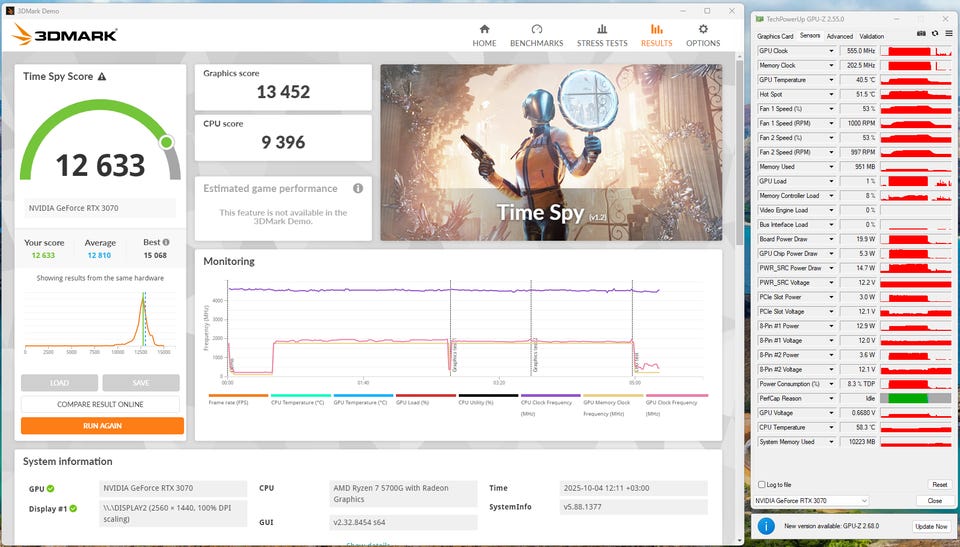Toggle the Log to file checkbox
Screen dimensions: 960x547
click(x=762, y=485)
